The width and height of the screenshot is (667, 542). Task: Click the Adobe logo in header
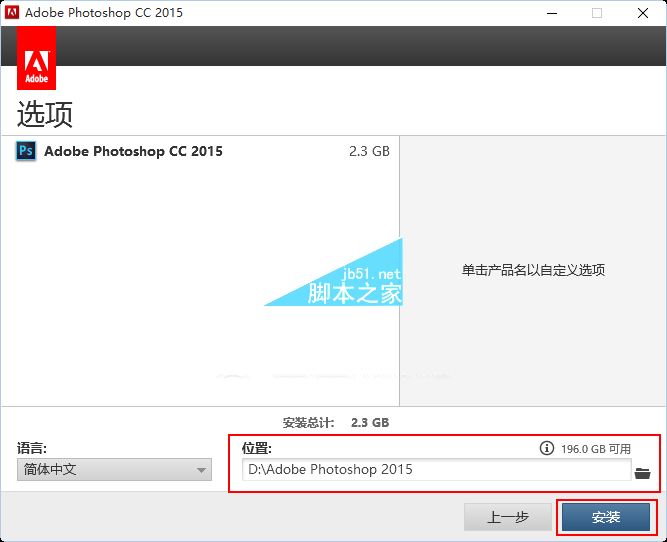[37, 58]
